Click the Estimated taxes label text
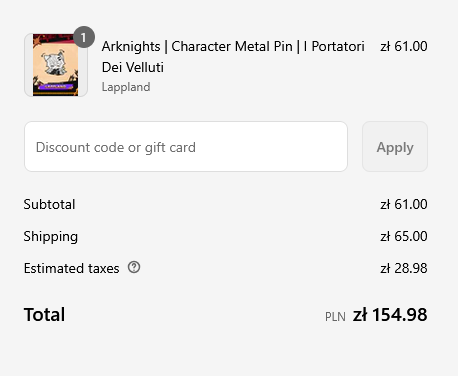The width and height of the screenshot is (458, 376). pyautogui.click(x=71, y=268)
